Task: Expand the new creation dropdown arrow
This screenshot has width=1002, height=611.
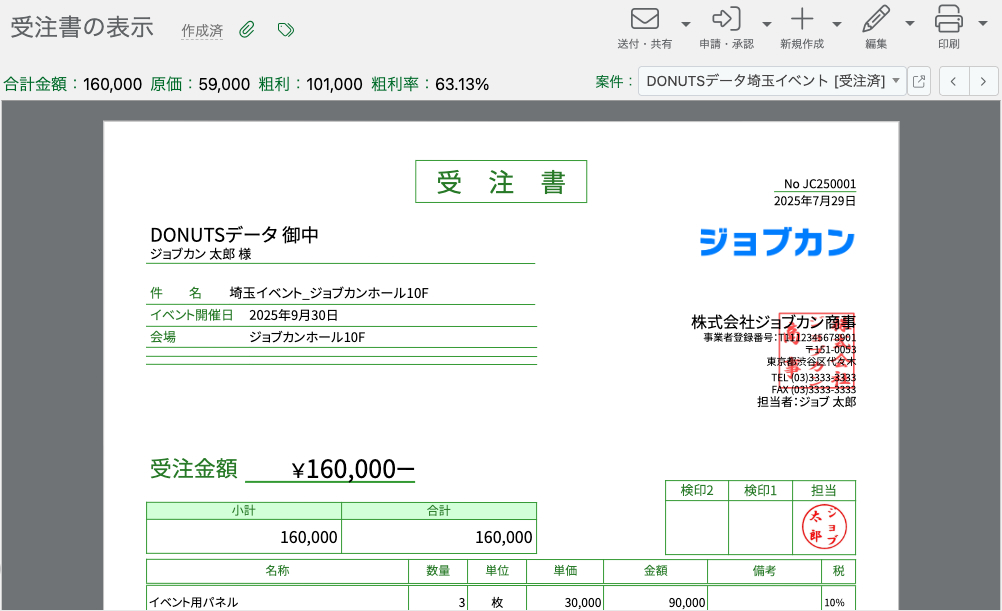Action: (837, 24)
